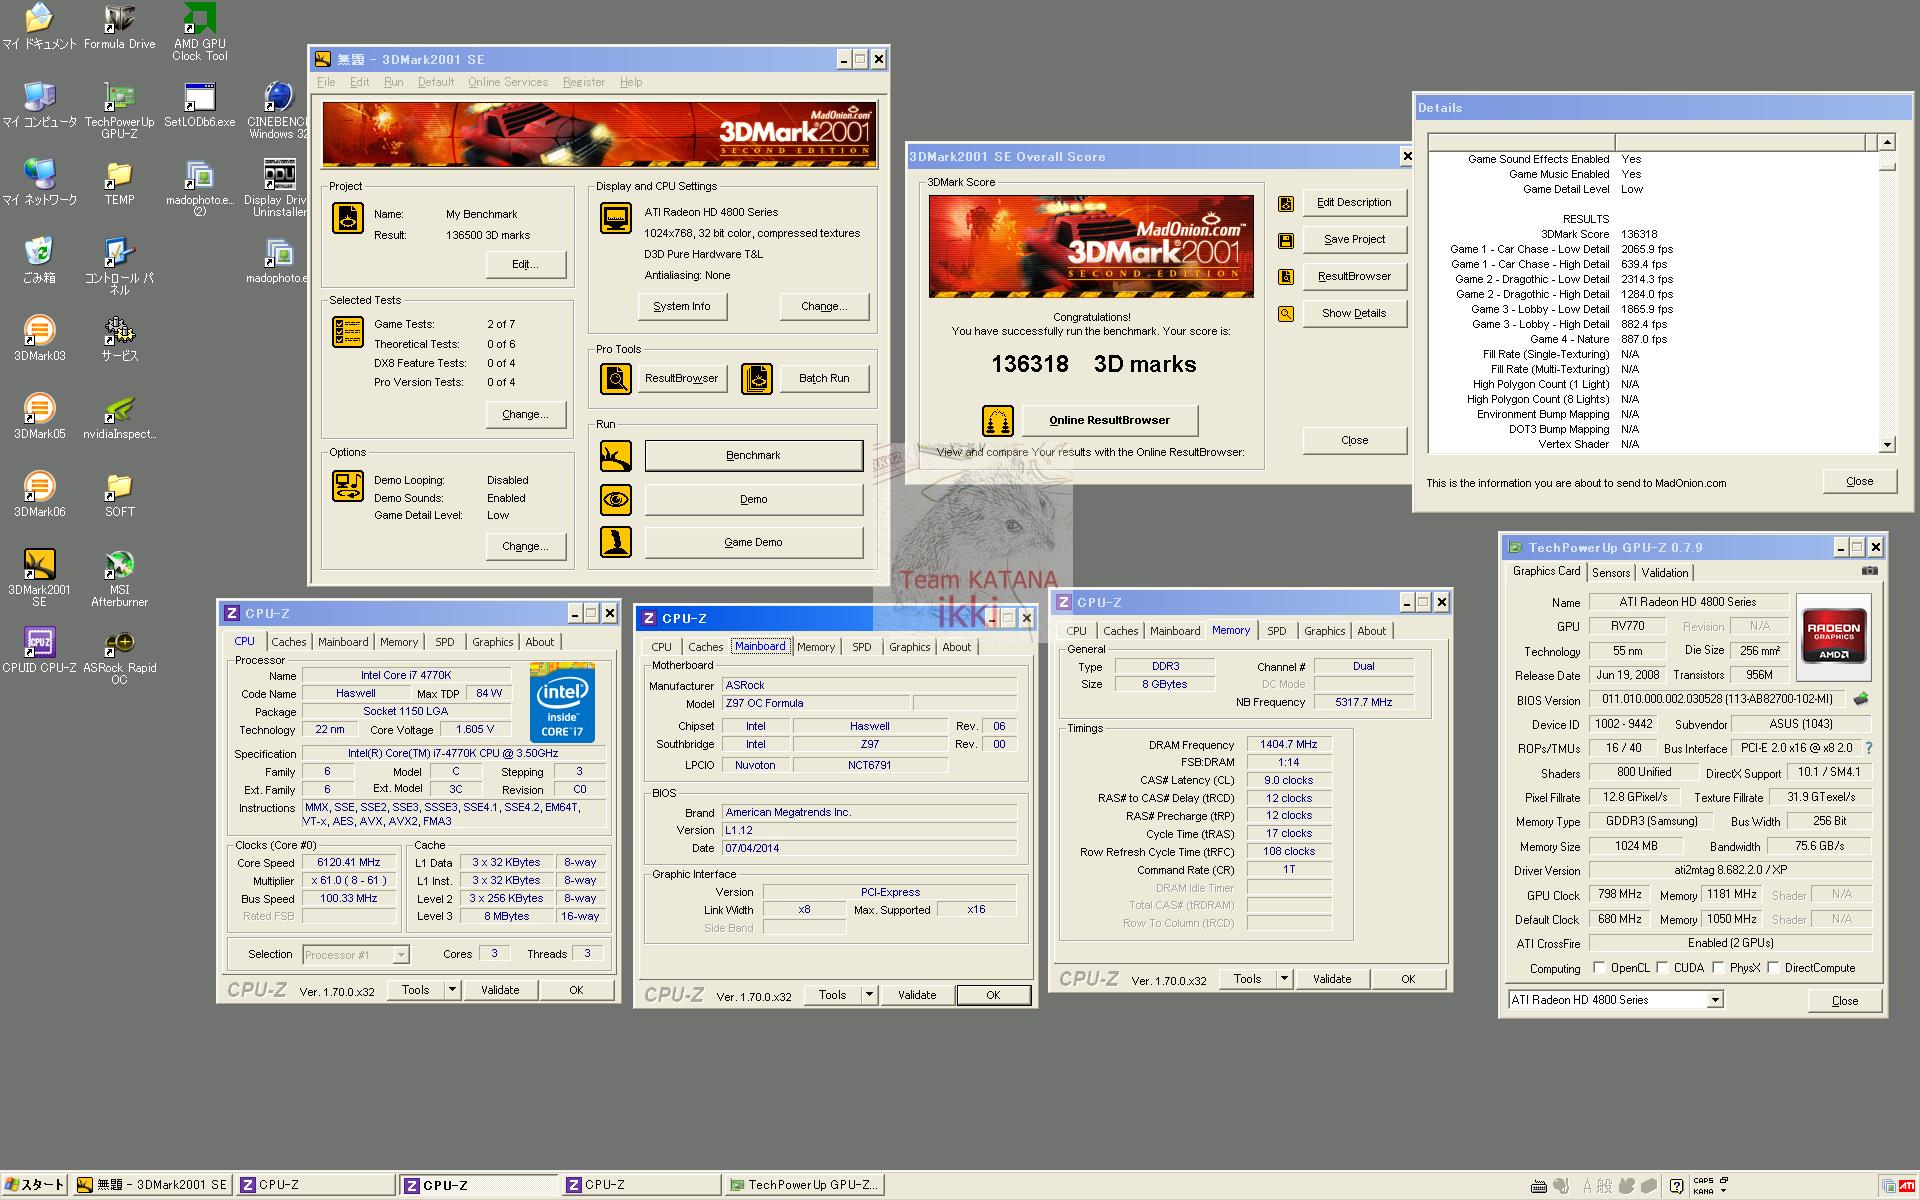Screen dimensions: 1920x1200
Task: Launch TechPowerUp GPU-Z desktop shortcut
Action: tap(119, 110)
